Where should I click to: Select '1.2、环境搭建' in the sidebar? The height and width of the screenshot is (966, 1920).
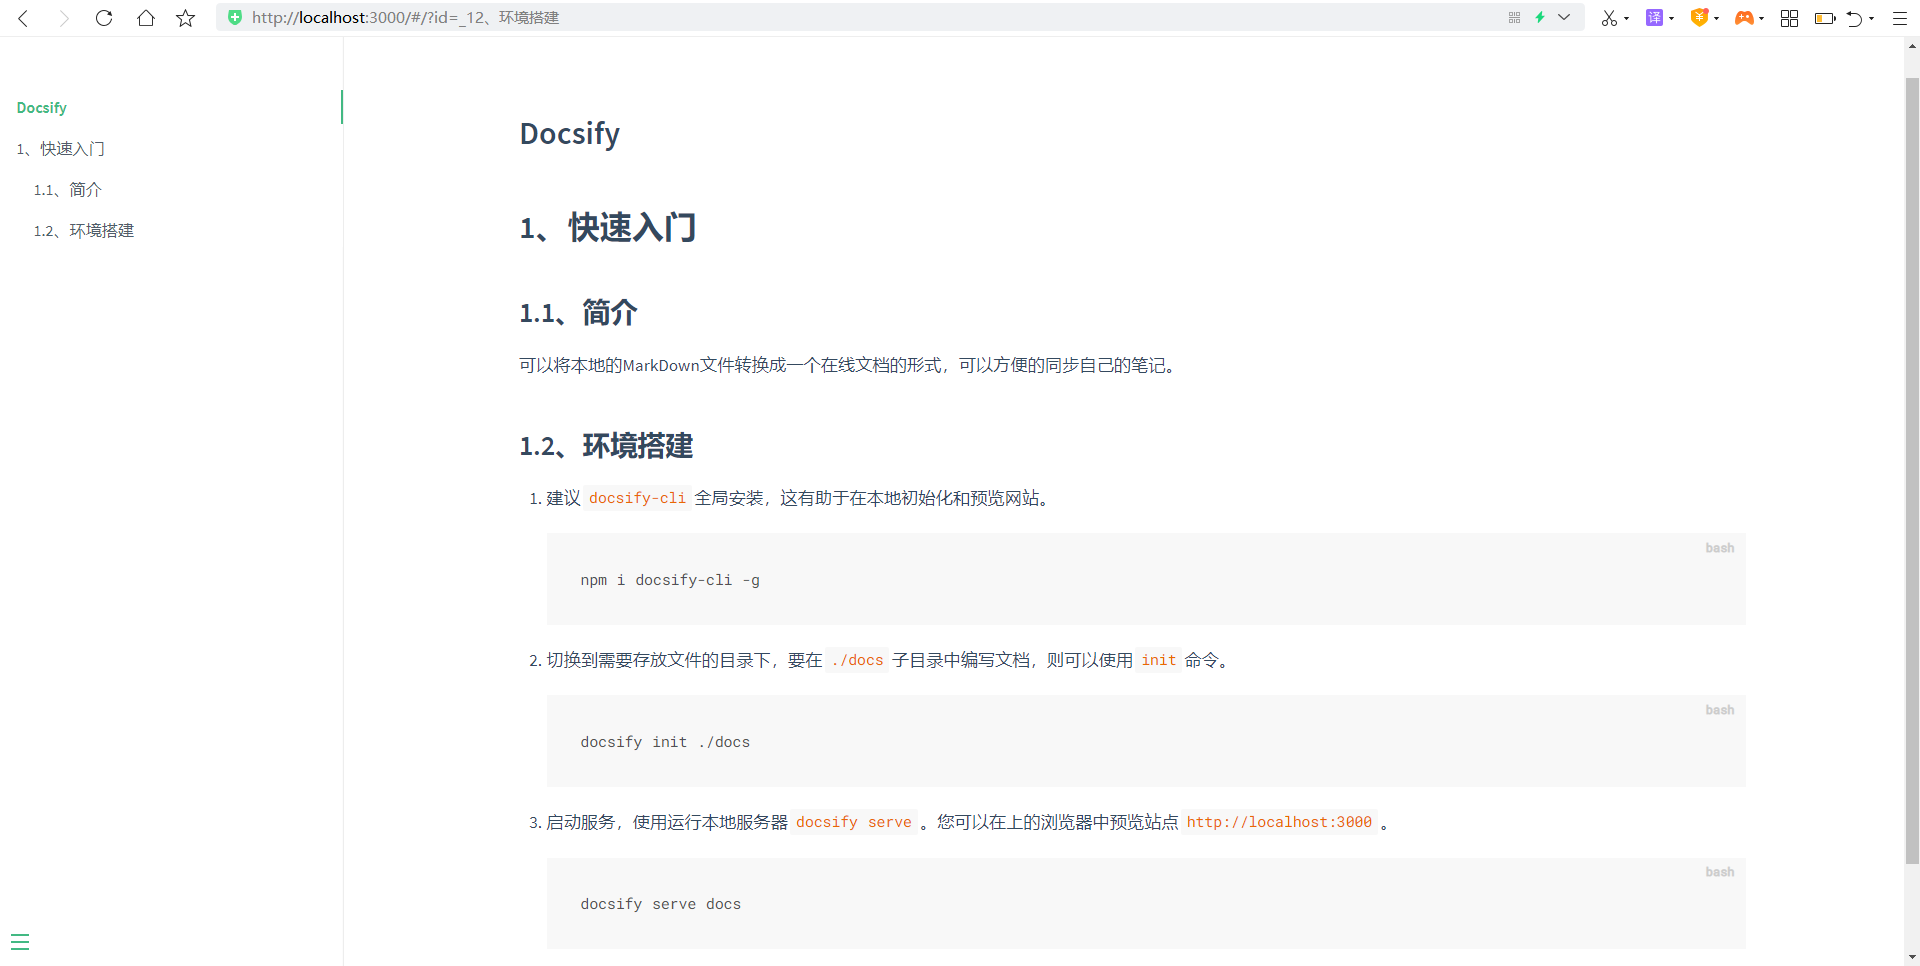coord(84,231)
